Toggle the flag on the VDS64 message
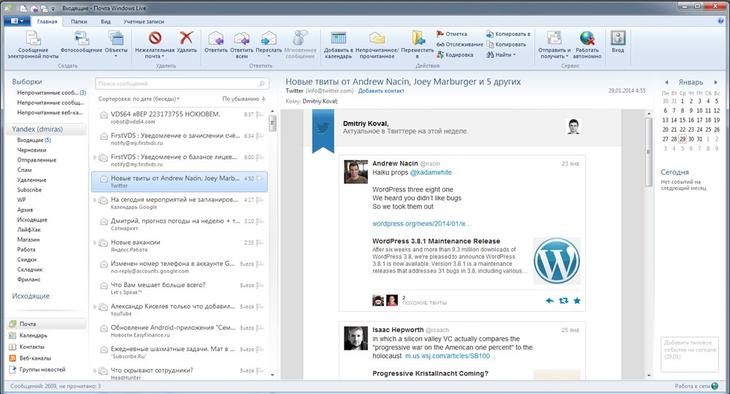This screenshot has width=730, height=394. 260,115
